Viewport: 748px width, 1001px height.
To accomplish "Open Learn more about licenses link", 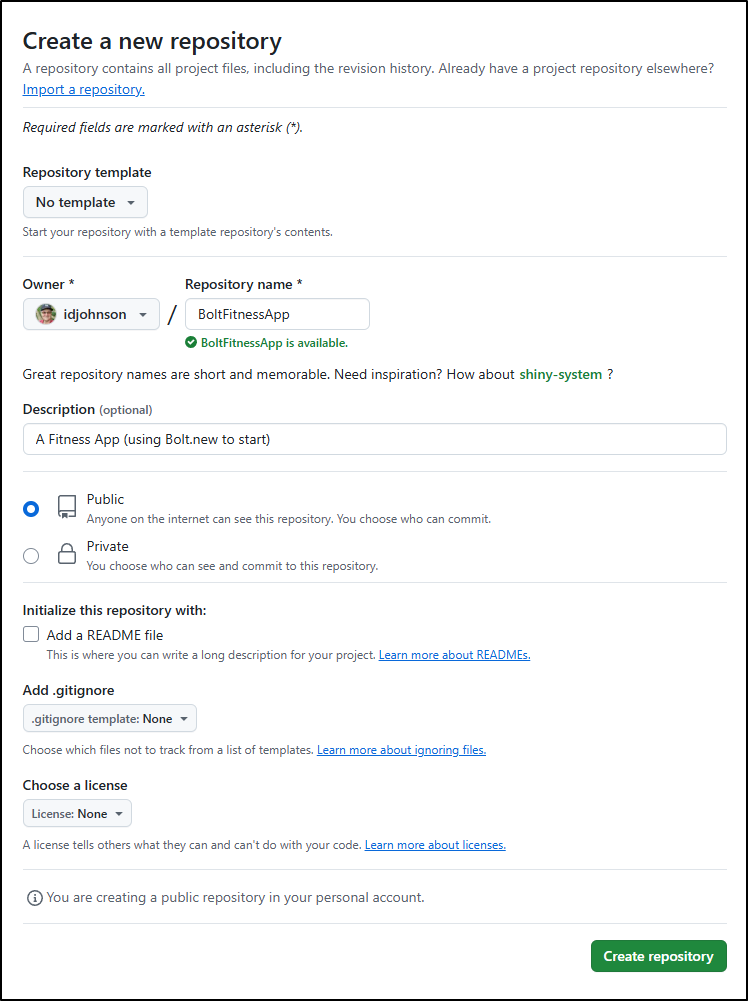I will point(435,845).
